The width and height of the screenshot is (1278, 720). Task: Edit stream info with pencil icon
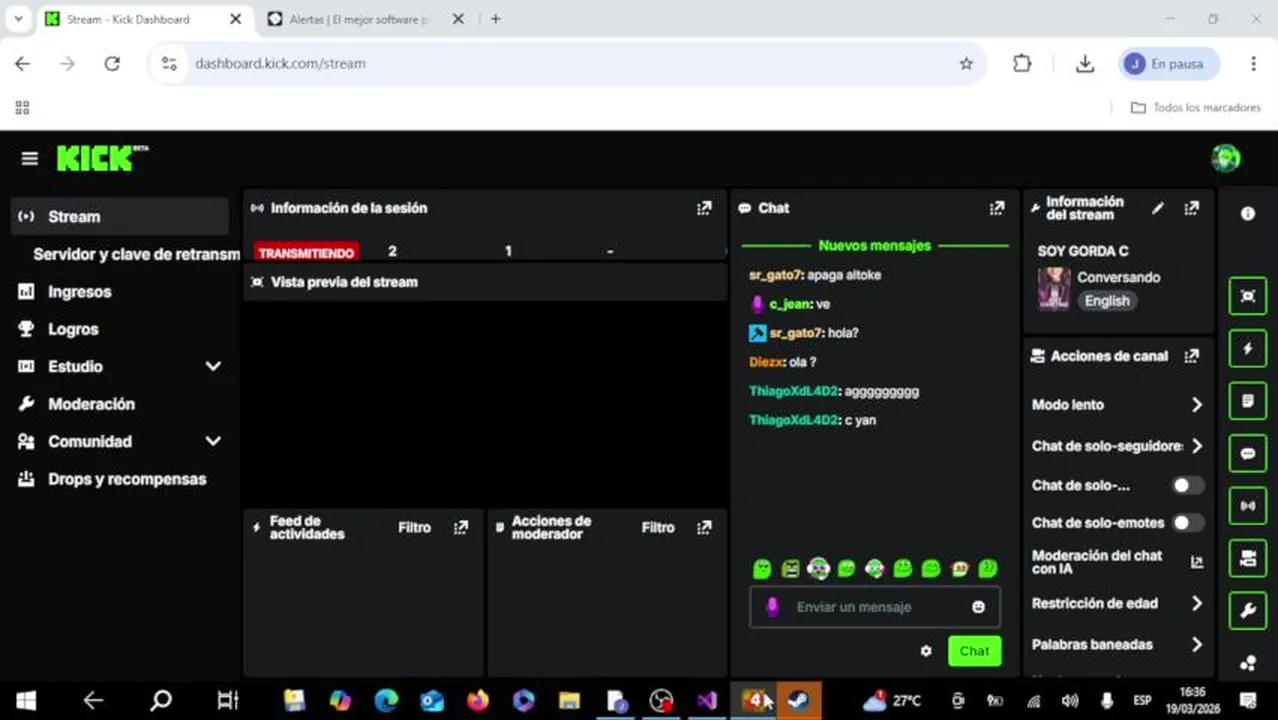coord(1158,208)
